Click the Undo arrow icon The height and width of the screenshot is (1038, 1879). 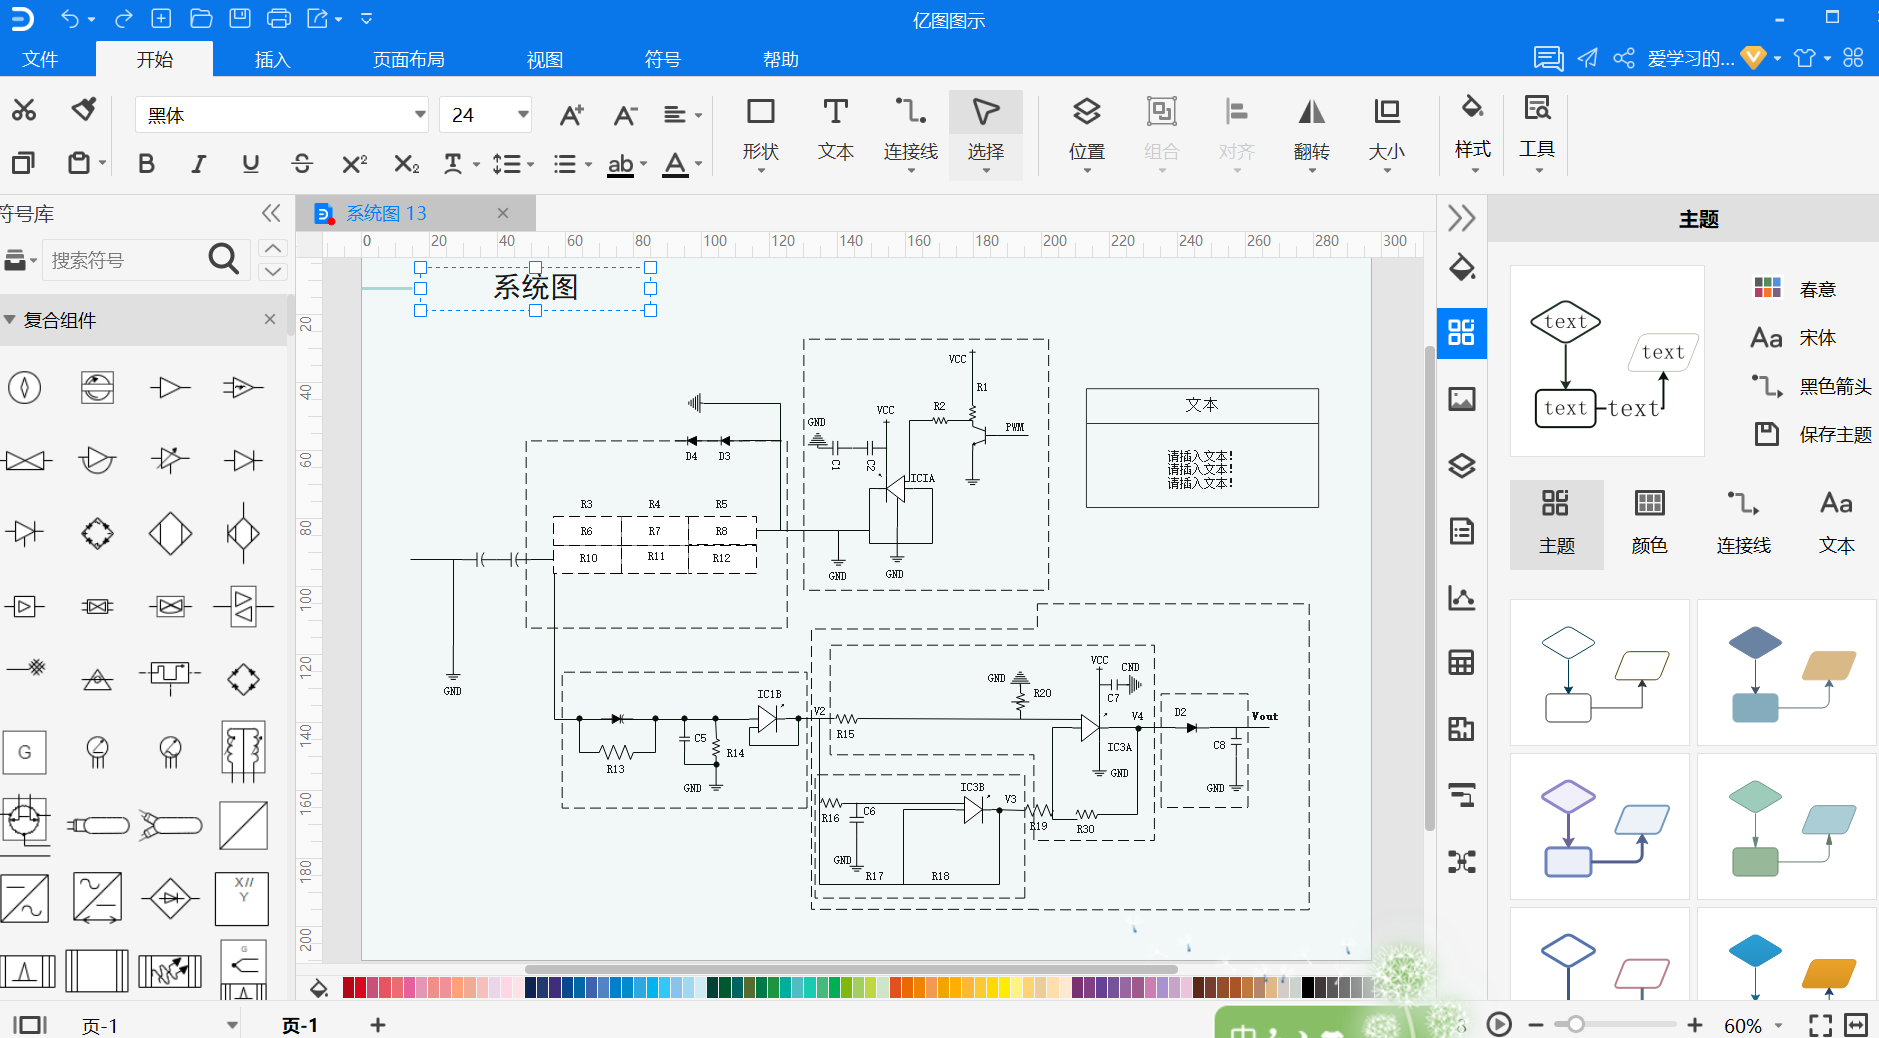(70, 18)
